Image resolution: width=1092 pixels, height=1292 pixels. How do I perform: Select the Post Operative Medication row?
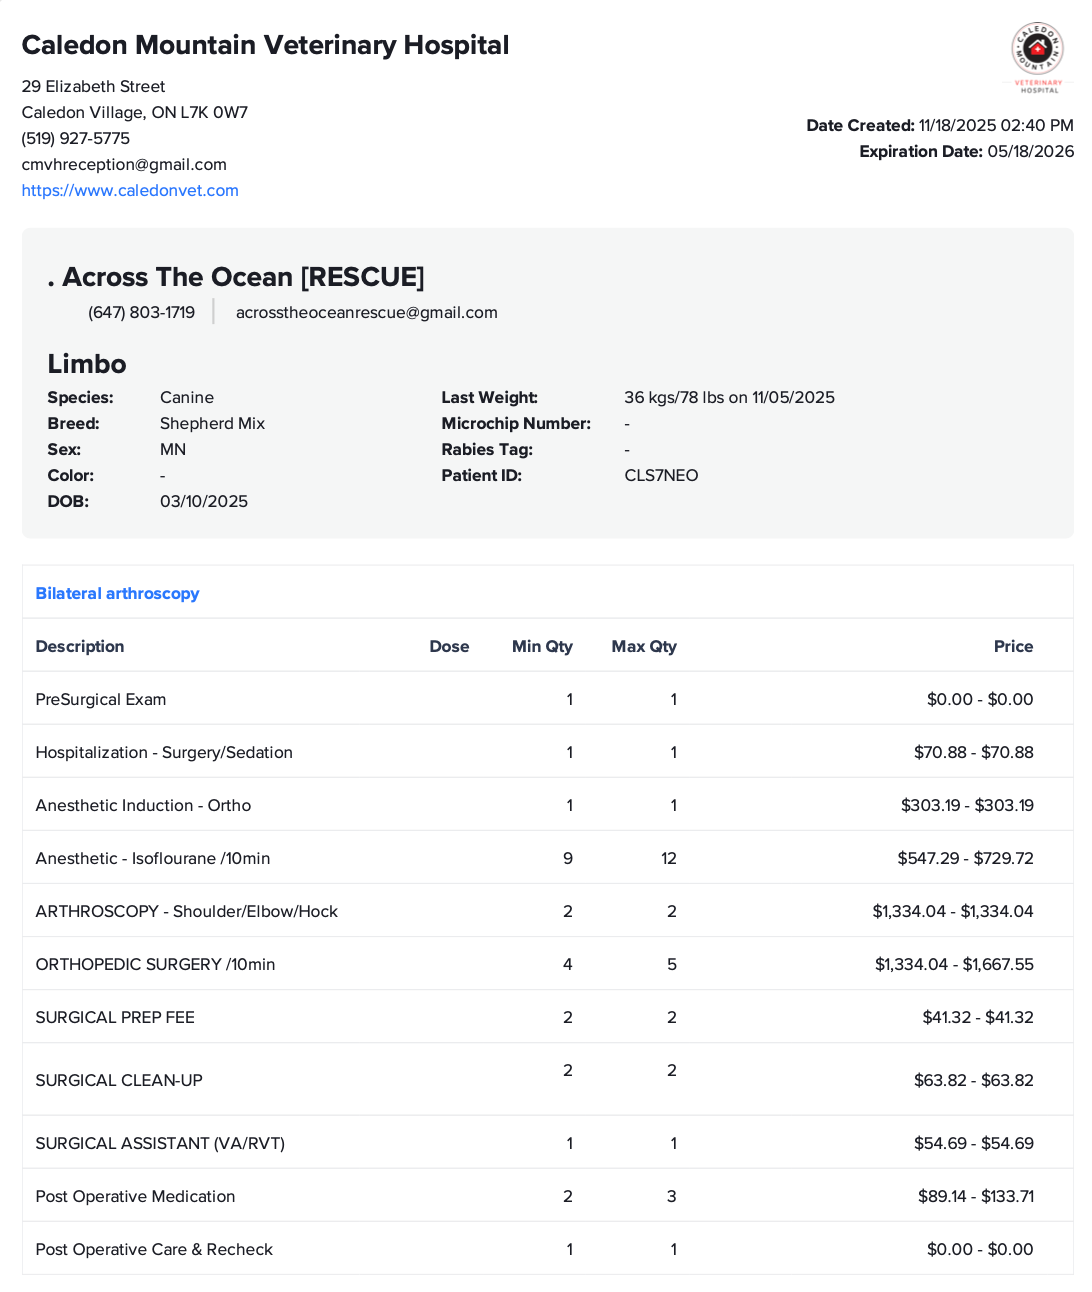click(x=135, y=1196)
